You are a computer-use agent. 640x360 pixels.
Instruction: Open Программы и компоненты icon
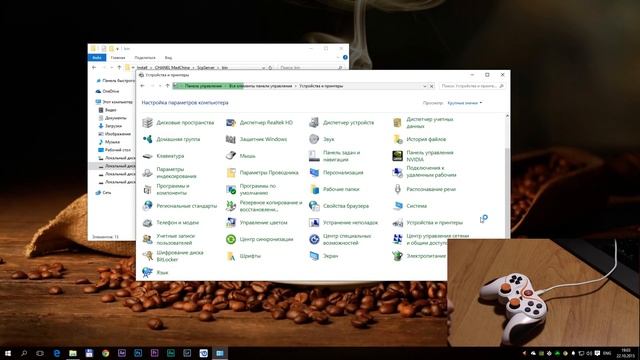[x=147, y=189]
